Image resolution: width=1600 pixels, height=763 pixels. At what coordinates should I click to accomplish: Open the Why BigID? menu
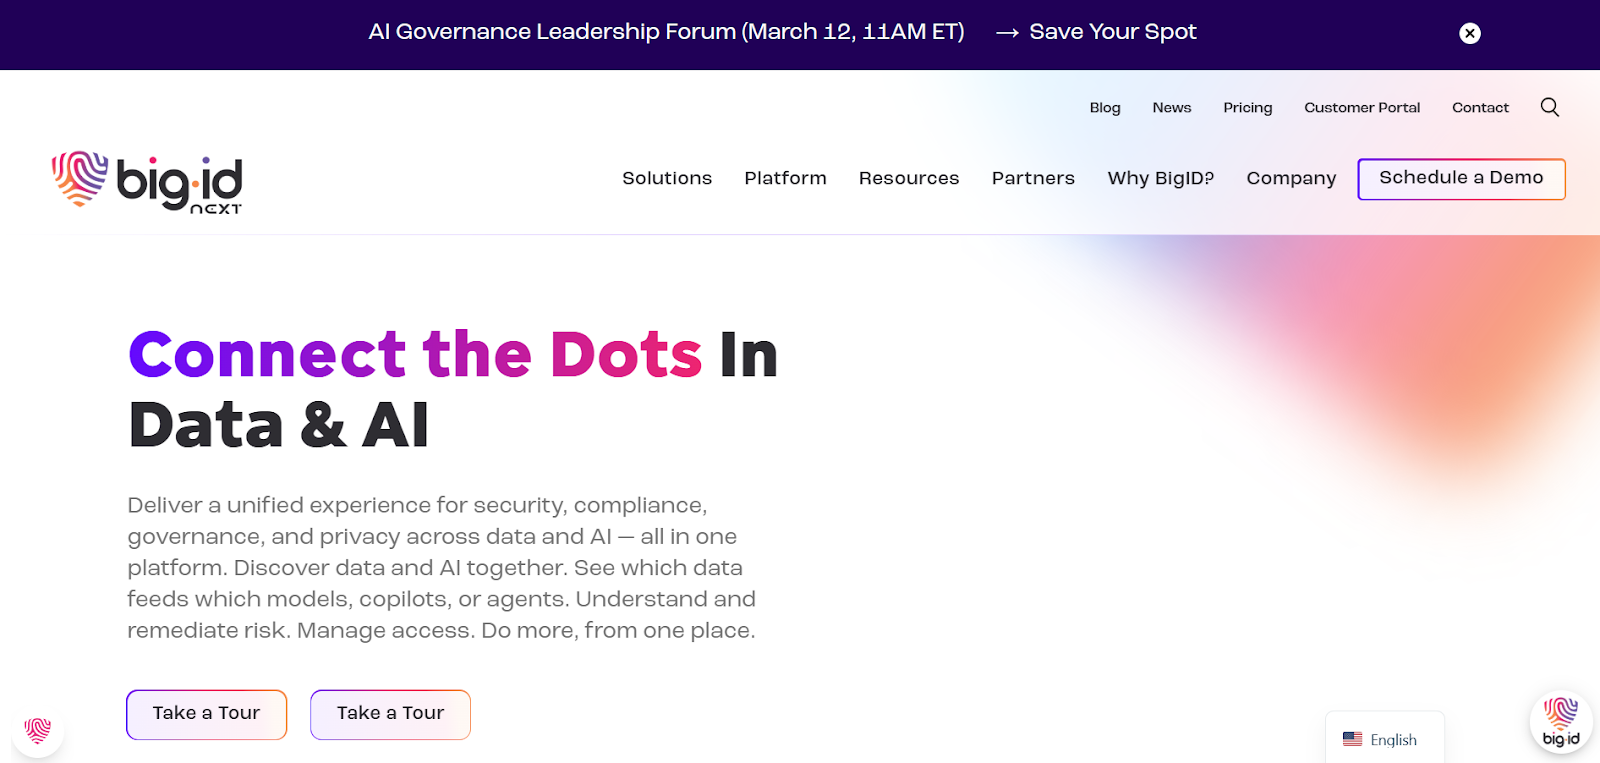point(1160,178)
